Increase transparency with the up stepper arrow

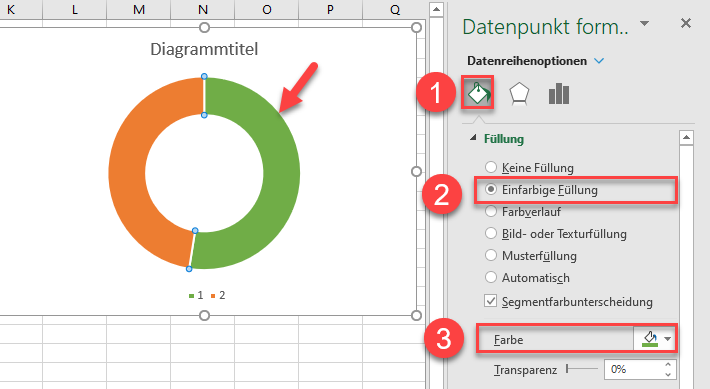[x=668, y=365]
